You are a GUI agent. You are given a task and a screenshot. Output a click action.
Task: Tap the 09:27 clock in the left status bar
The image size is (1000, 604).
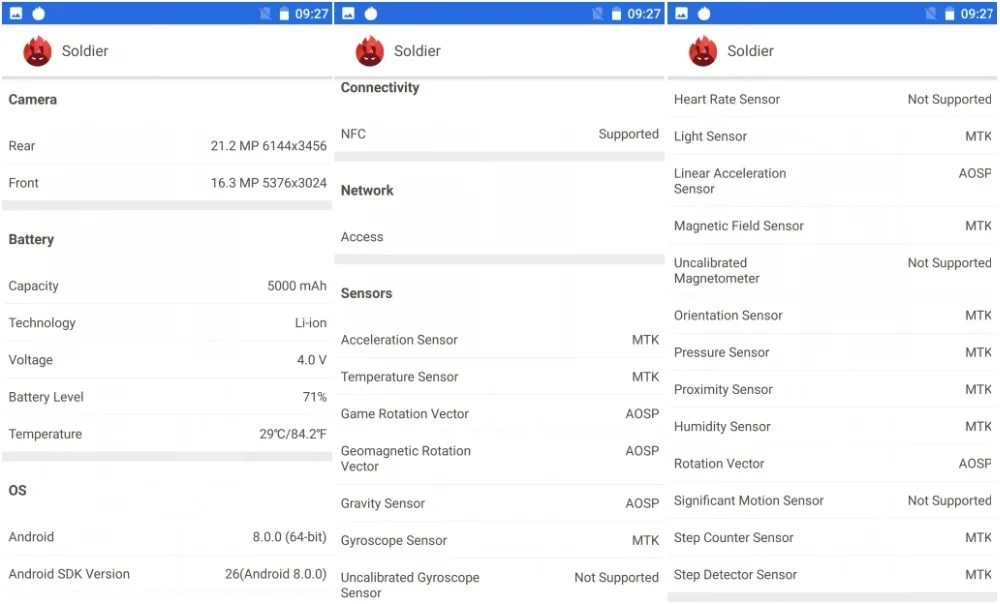311,14
